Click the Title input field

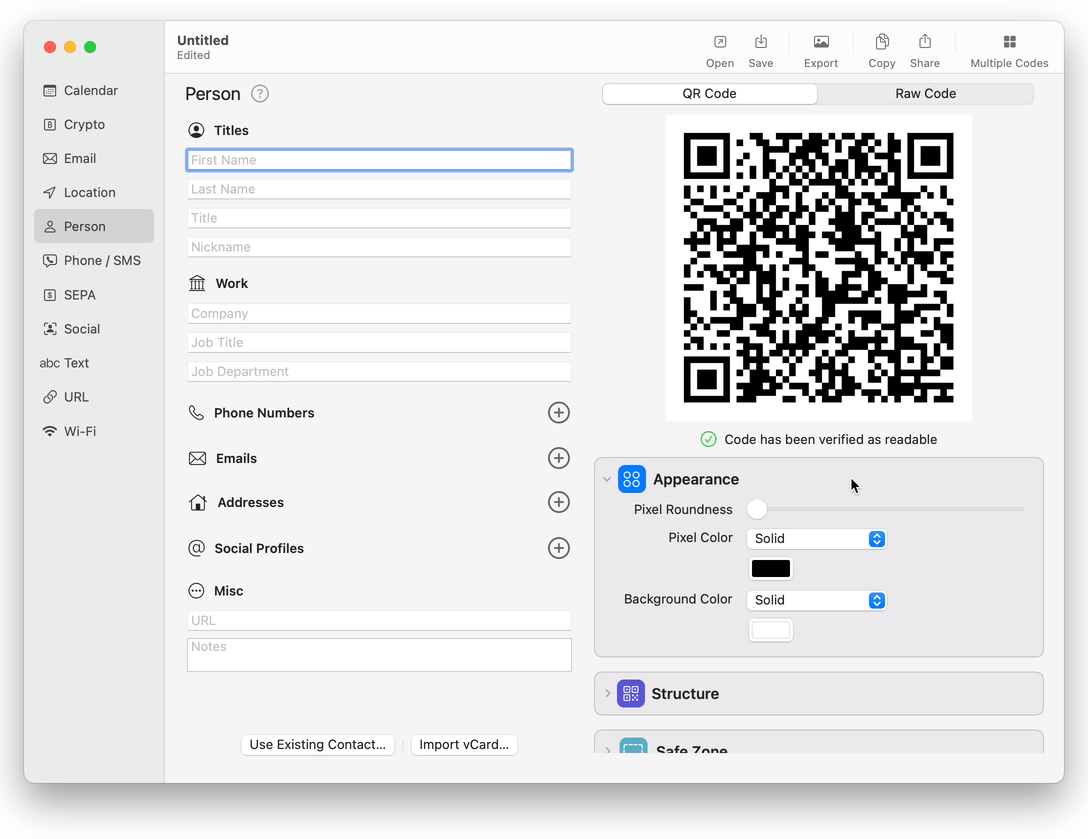[x=379, y=218]
